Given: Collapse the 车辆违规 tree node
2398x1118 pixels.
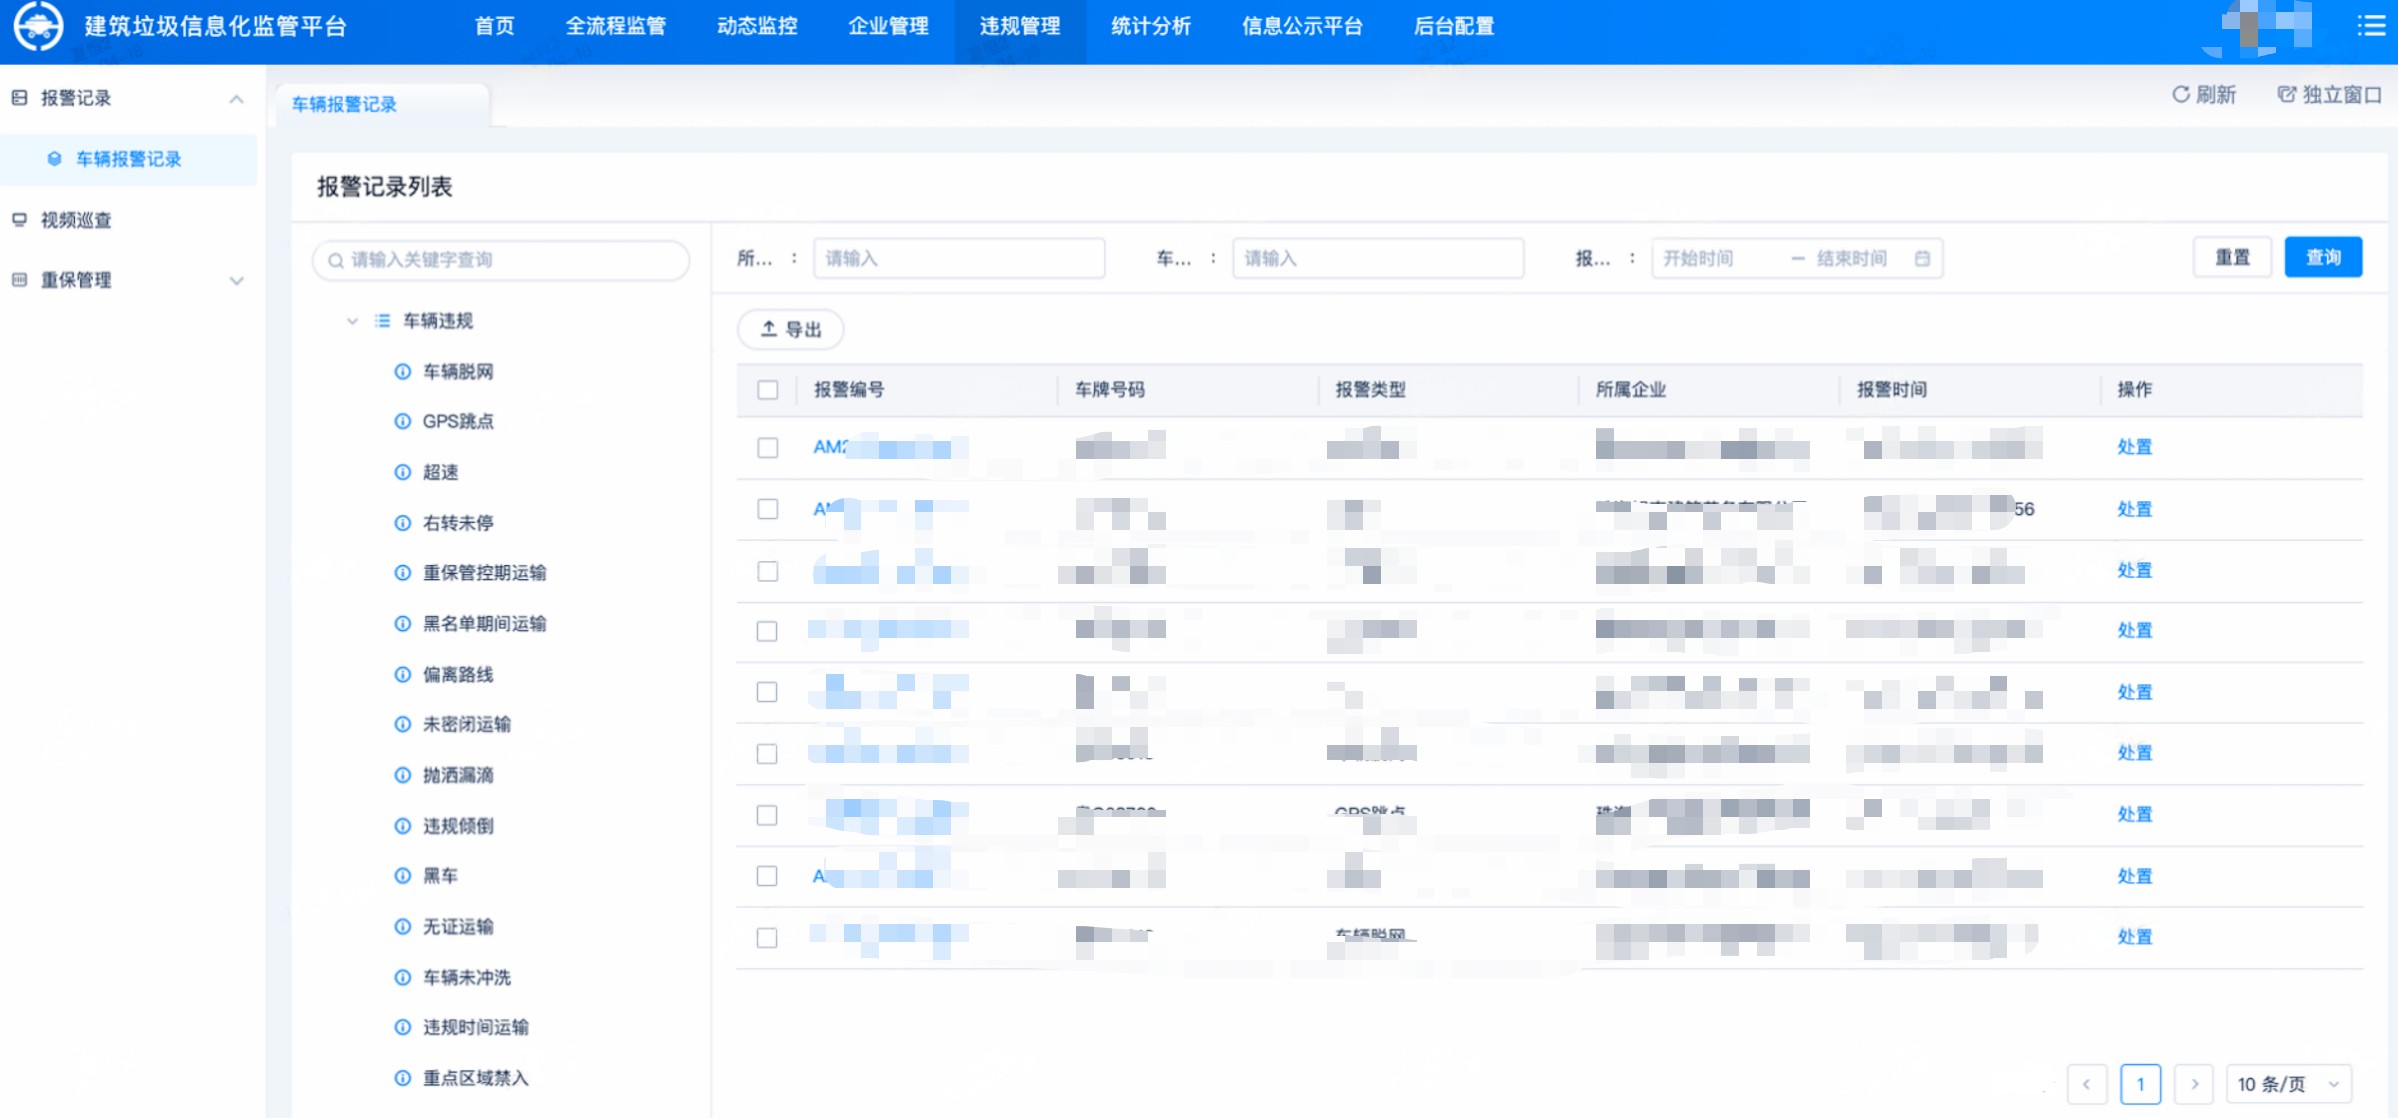Looking at the screenshot, I should (350, 321).
